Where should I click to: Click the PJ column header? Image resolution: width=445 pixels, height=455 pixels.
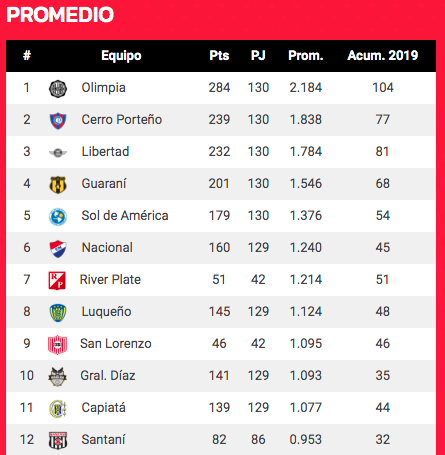pos(258,55)
